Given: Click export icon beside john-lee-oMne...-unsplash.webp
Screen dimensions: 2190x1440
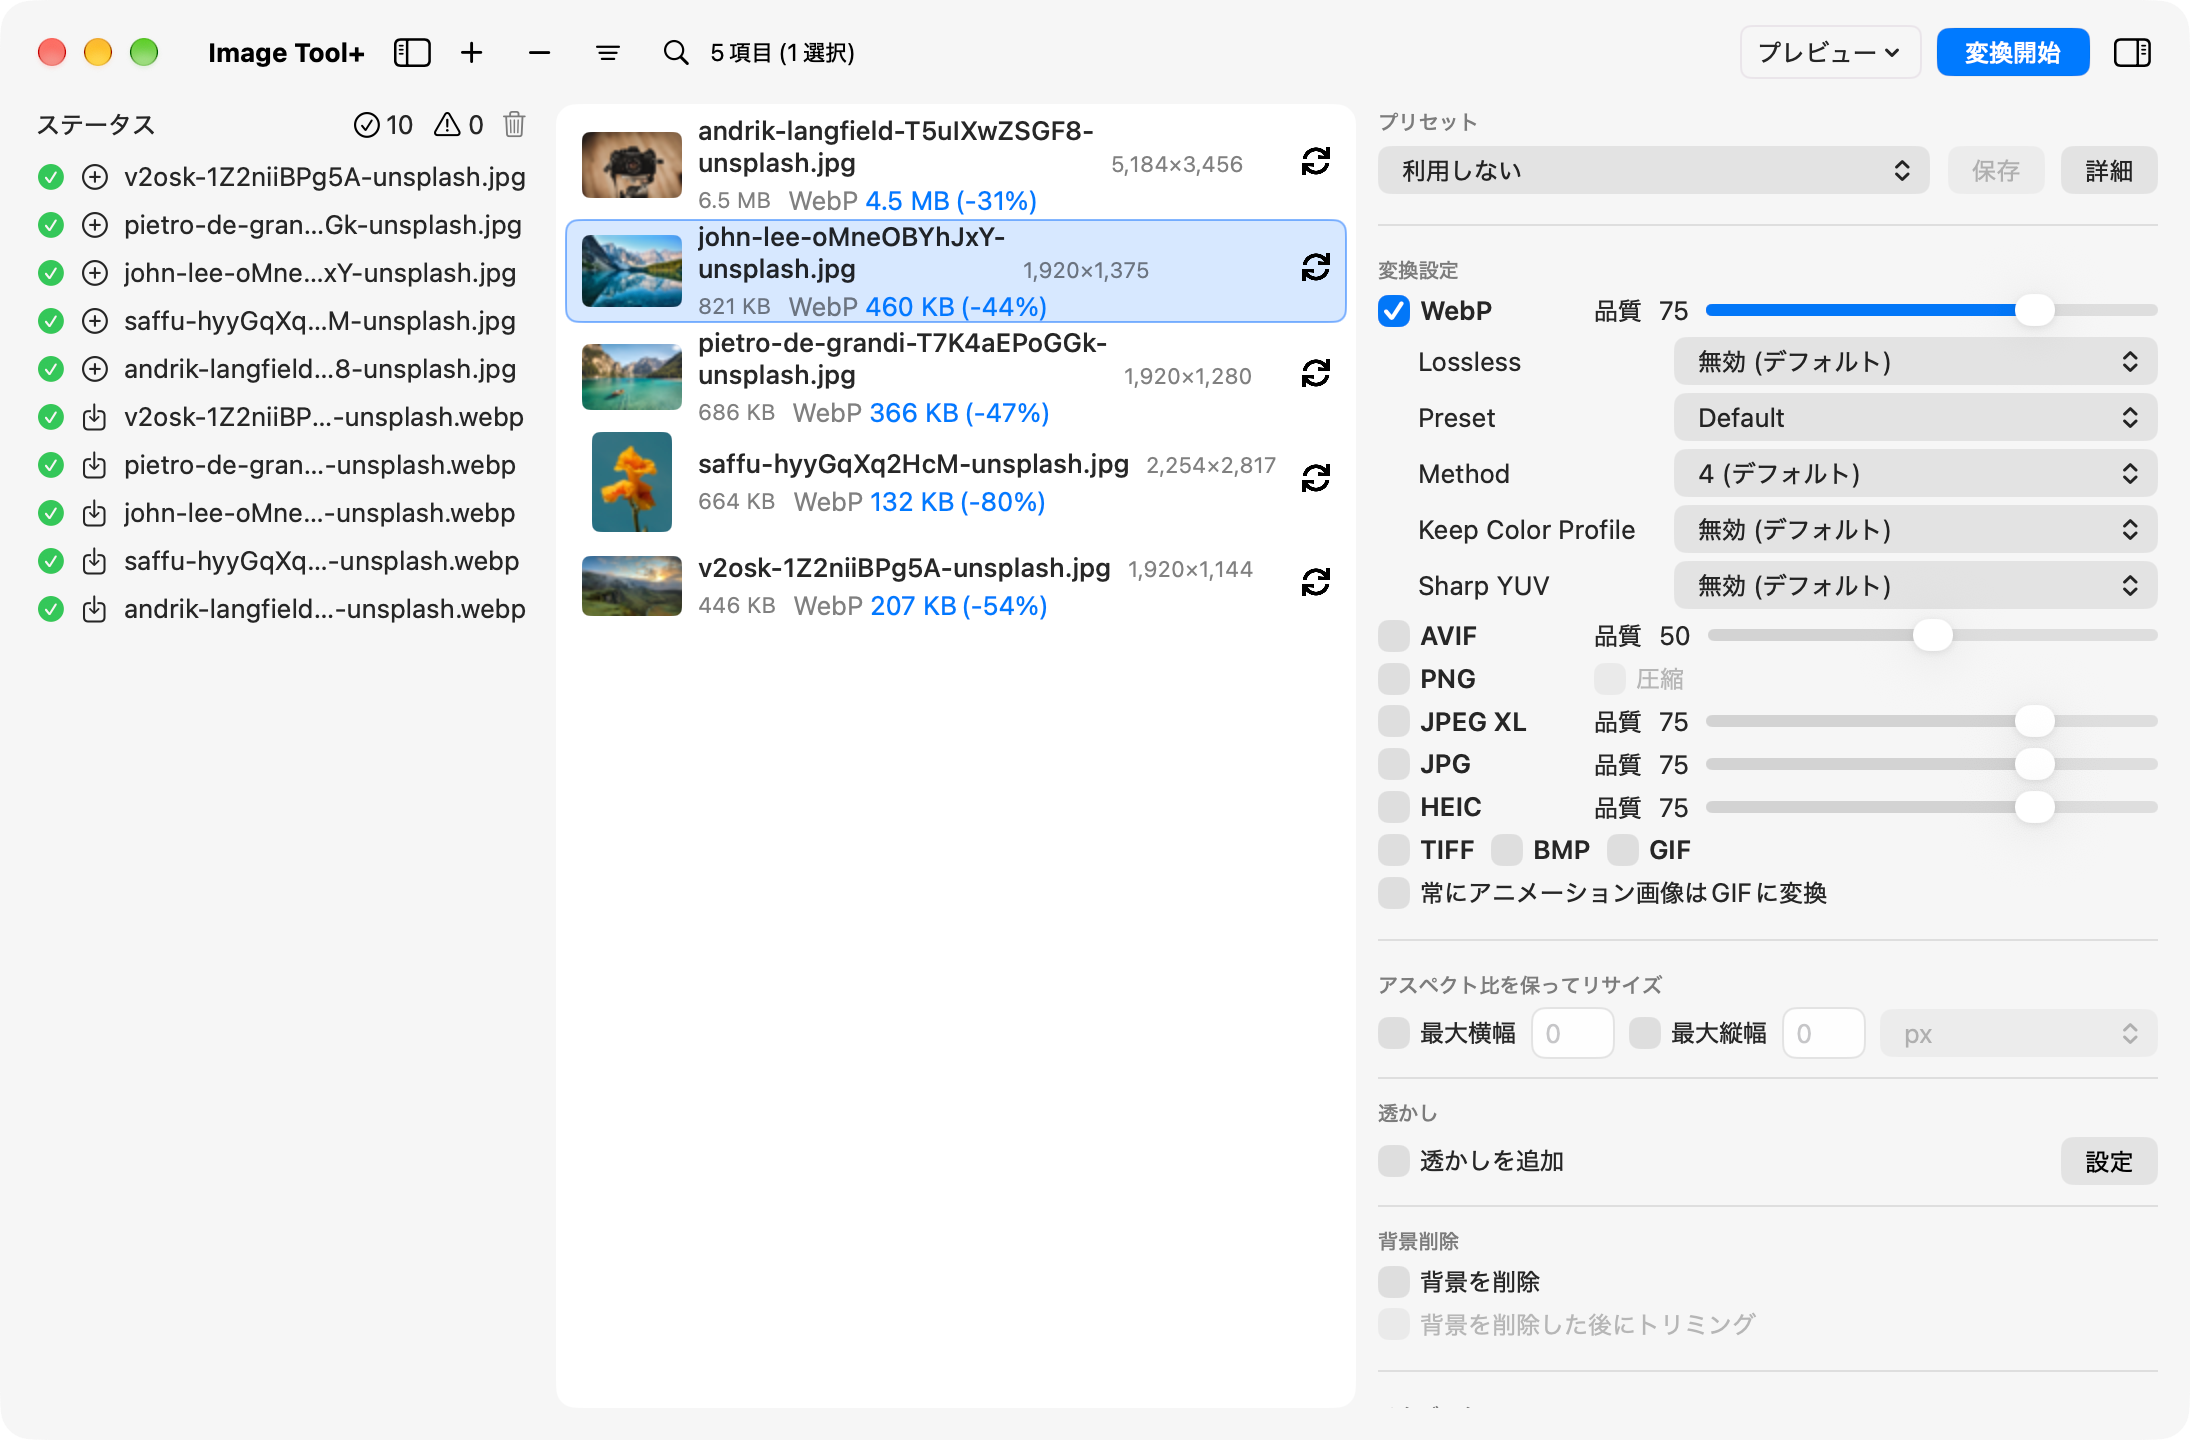Looking at the screenshot, I should tap(95, 513).
